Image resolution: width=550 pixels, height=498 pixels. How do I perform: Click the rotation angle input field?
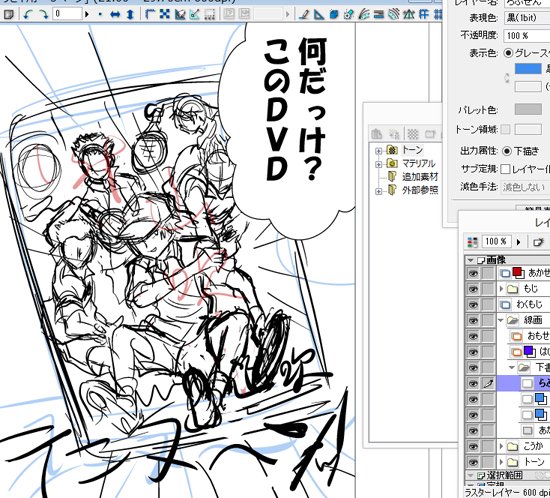(x=67, y=14)
